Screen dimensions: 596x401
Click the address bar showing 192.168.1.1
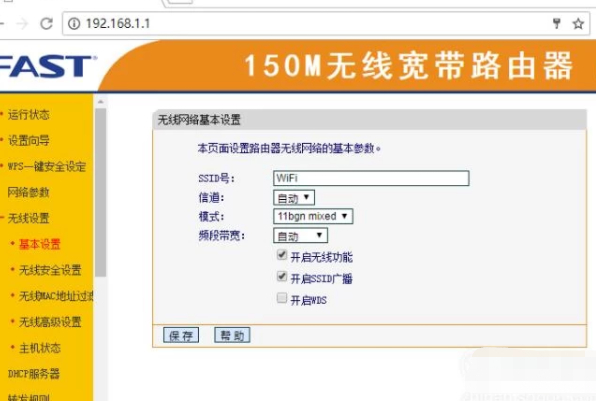[326, 24]
